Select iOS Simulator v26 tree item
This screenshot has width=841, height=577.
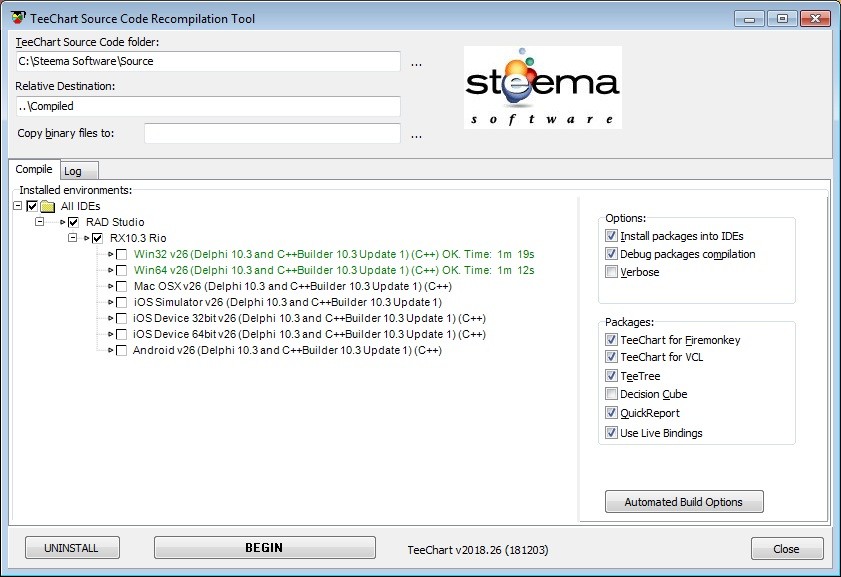(288, 302)
